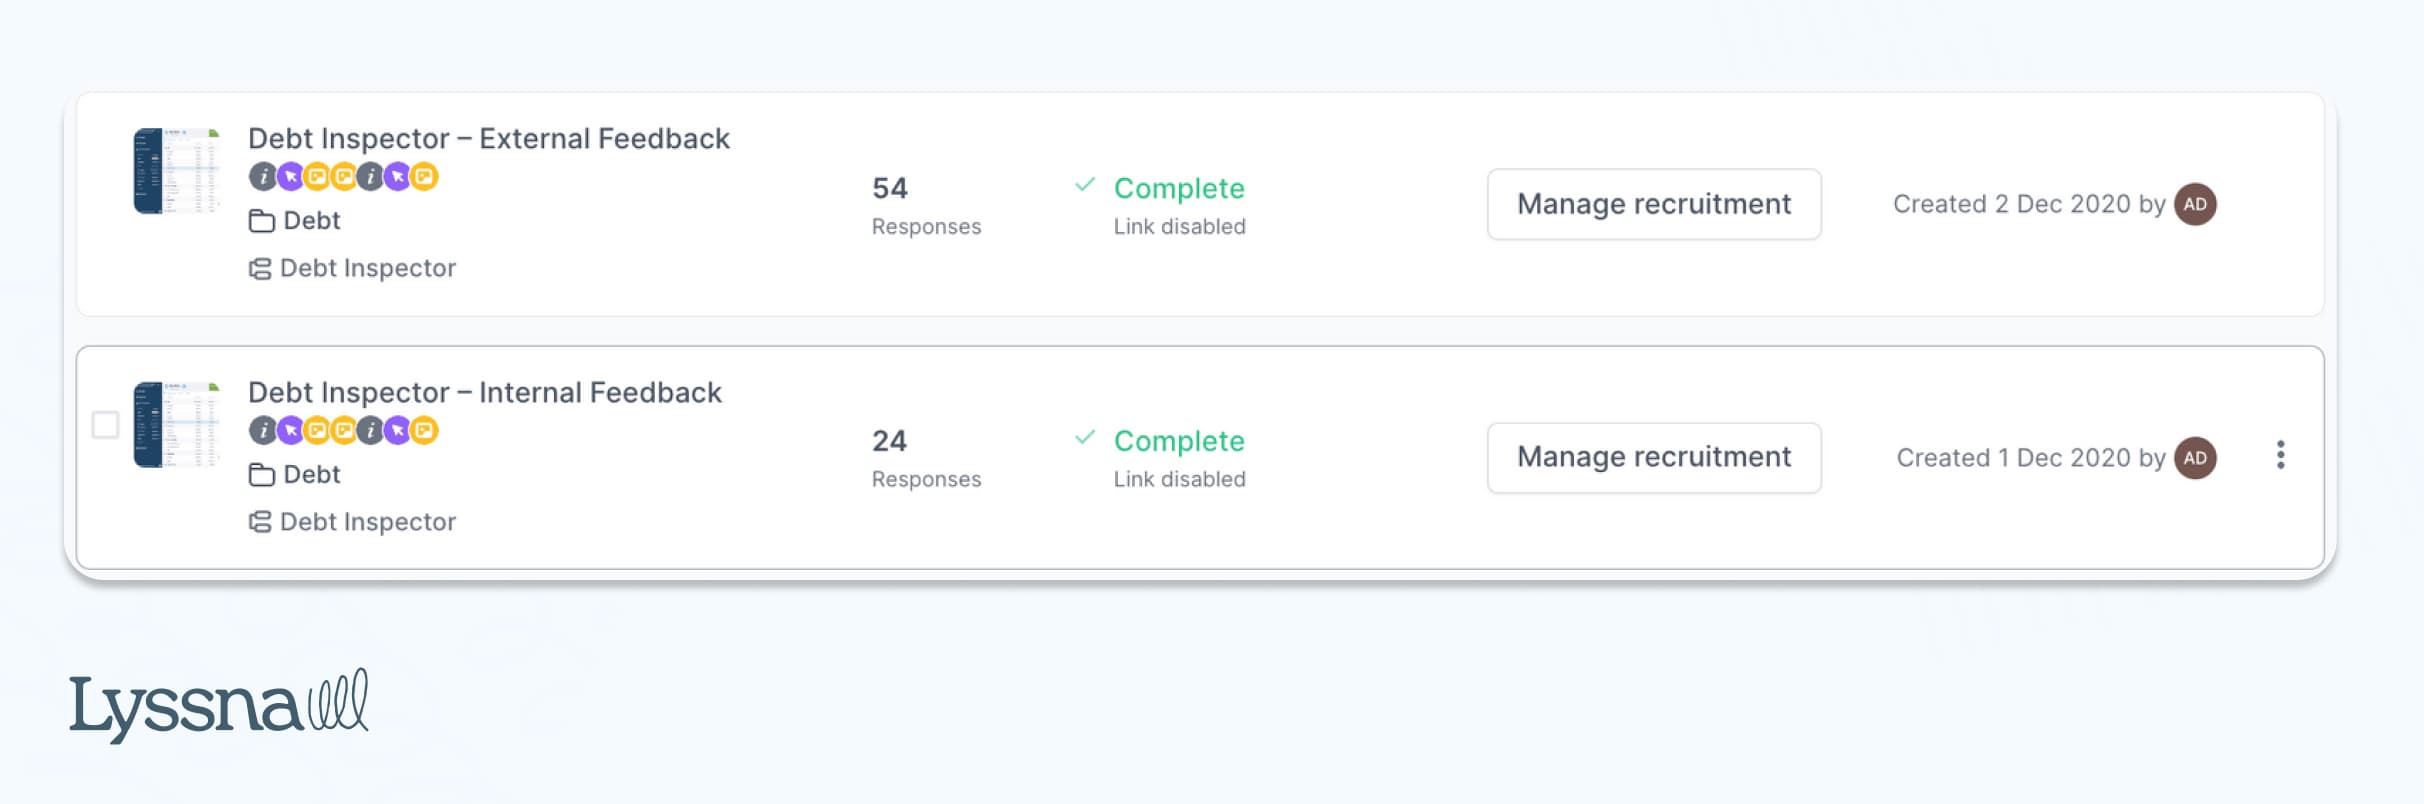Open three-dot menu for Internal Feedback test

click(2280, 455)
